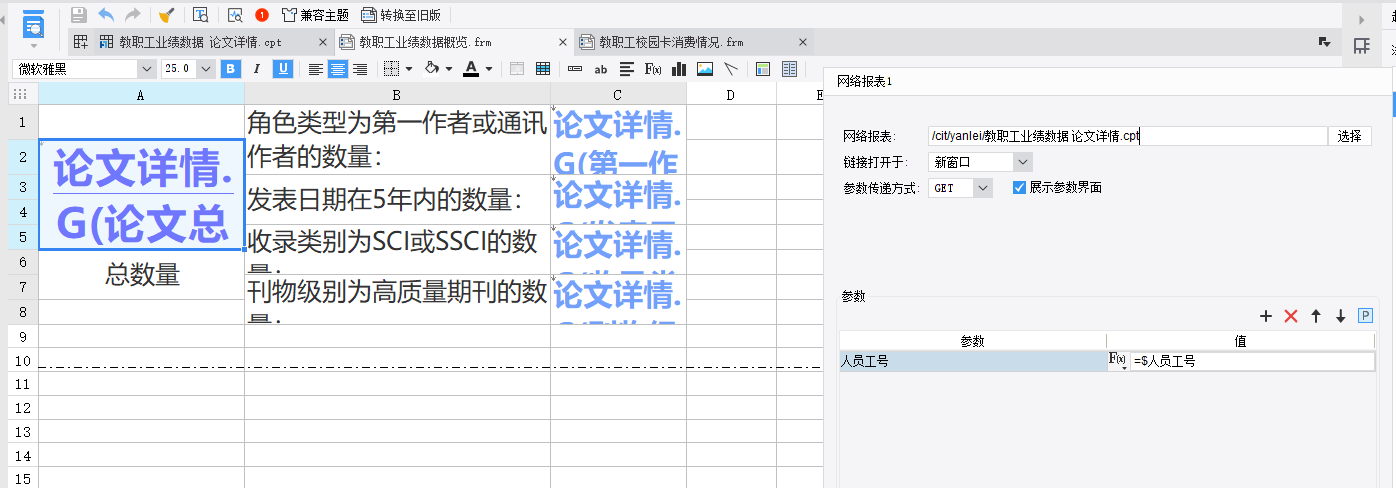Click the 选择 button
This screenshot has height=488, width=1396.
[1350, 136]
